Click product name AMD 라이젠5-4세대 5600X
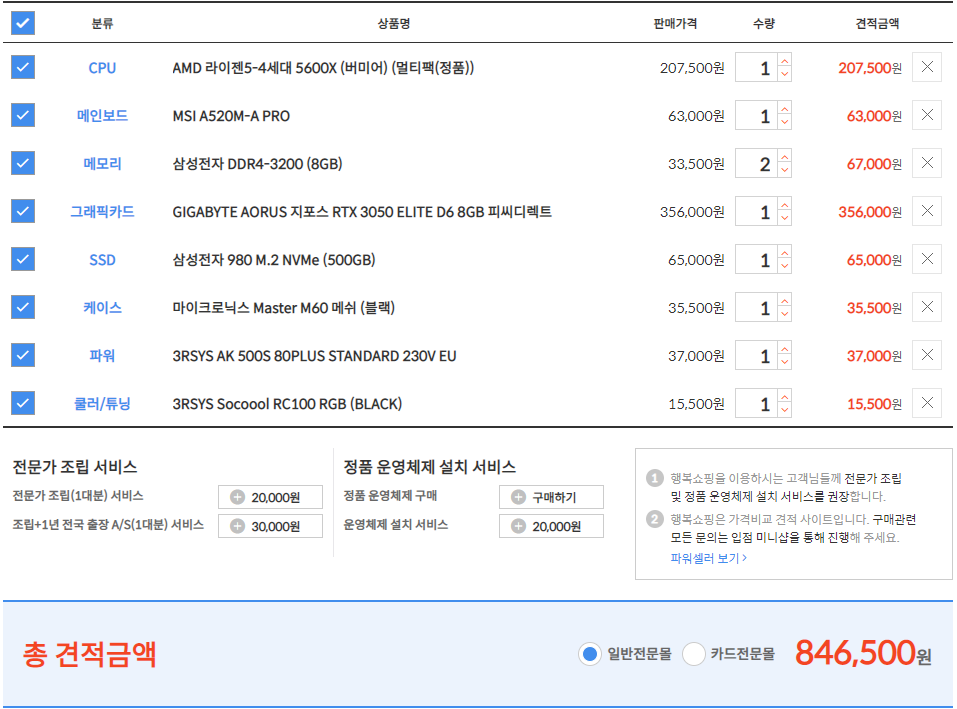The width and height of the screenshot is (957, 709). pyautogui.click(x=323, y=68)
